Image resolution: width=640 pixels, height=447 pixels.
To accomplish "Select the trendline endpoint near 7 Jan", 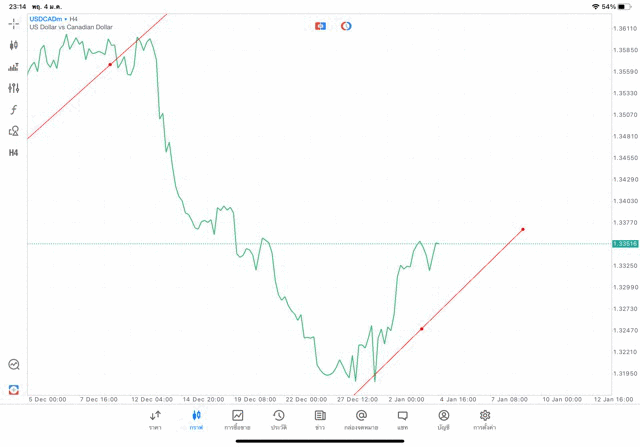I will (x=523, y=229).
